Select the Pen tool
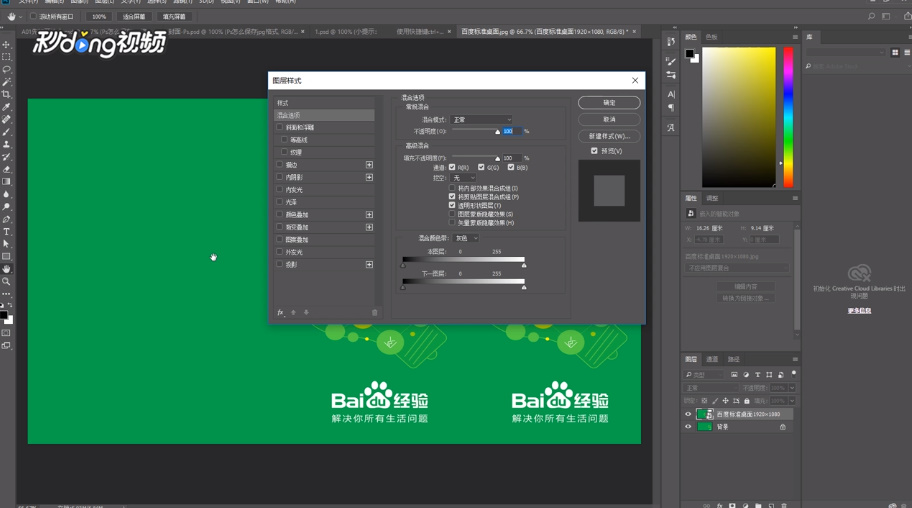 tap(6, 219)
